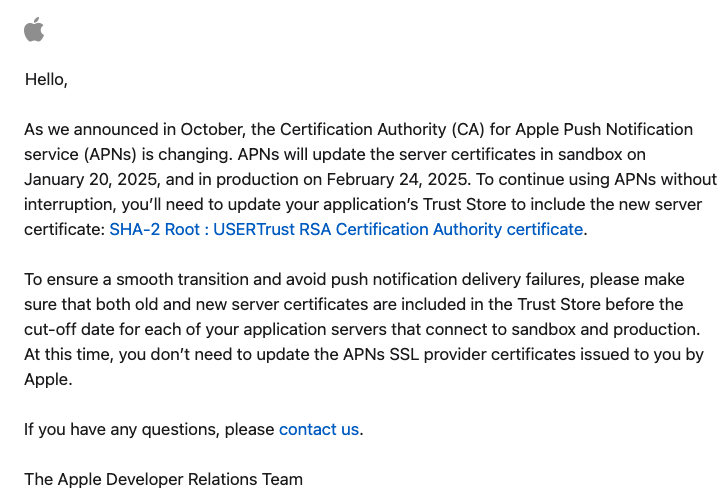Click the text service (APNs) is changing
This screenshot has width=727, height=491.
tap(128, 154)
